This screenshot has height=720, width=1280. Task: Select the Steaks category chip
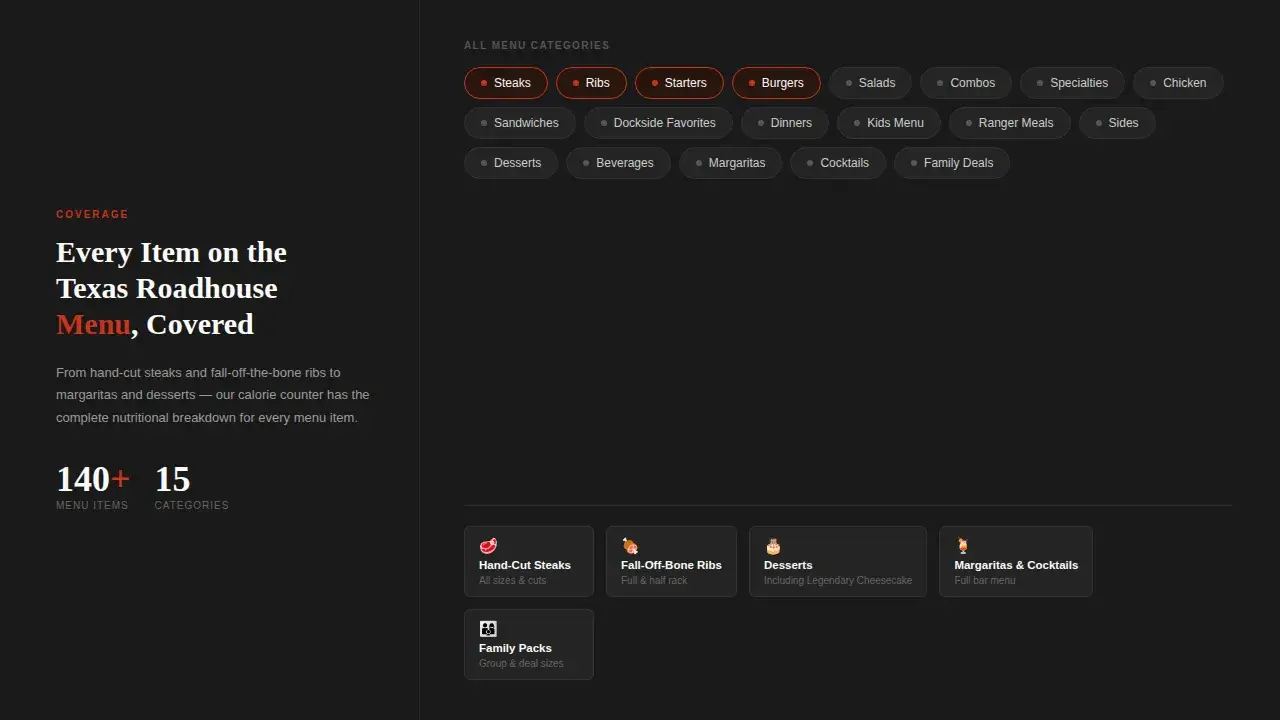pos(506,83)
